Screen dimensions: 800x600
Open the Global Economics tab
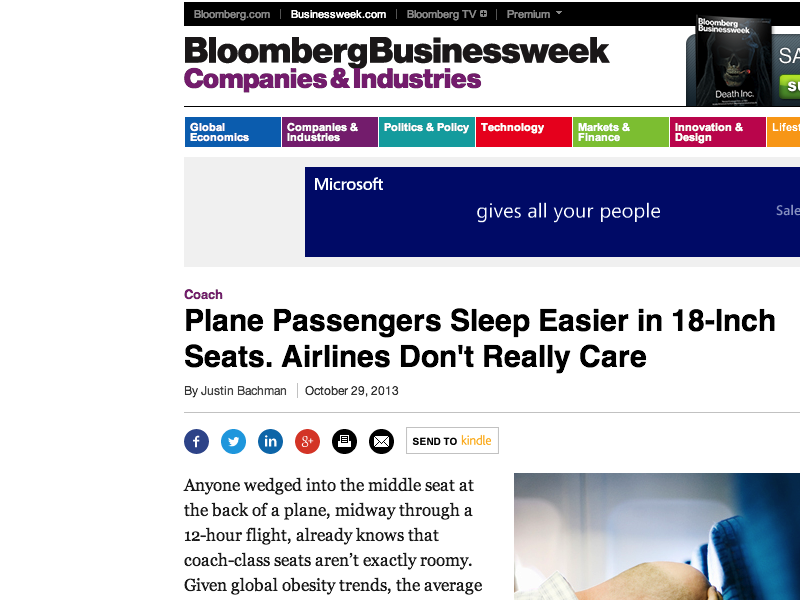coord(232,132)
